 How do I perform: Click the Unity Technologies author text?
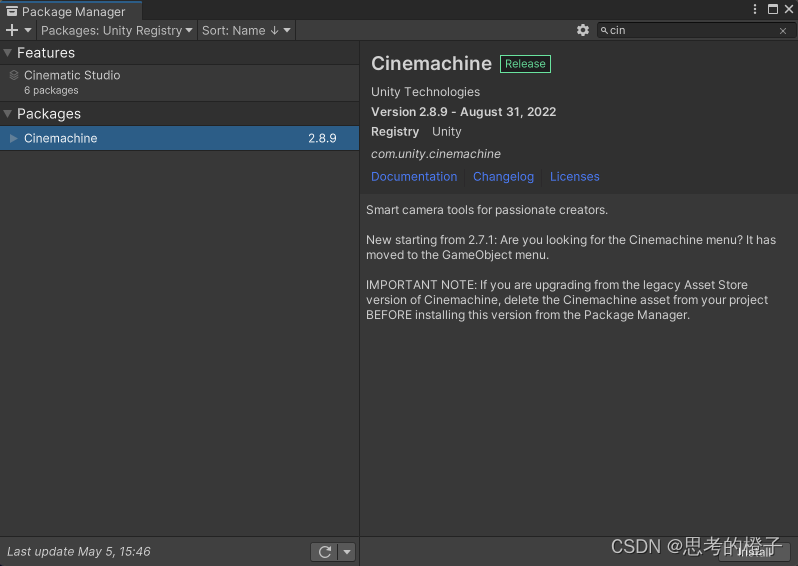[425, 92]
